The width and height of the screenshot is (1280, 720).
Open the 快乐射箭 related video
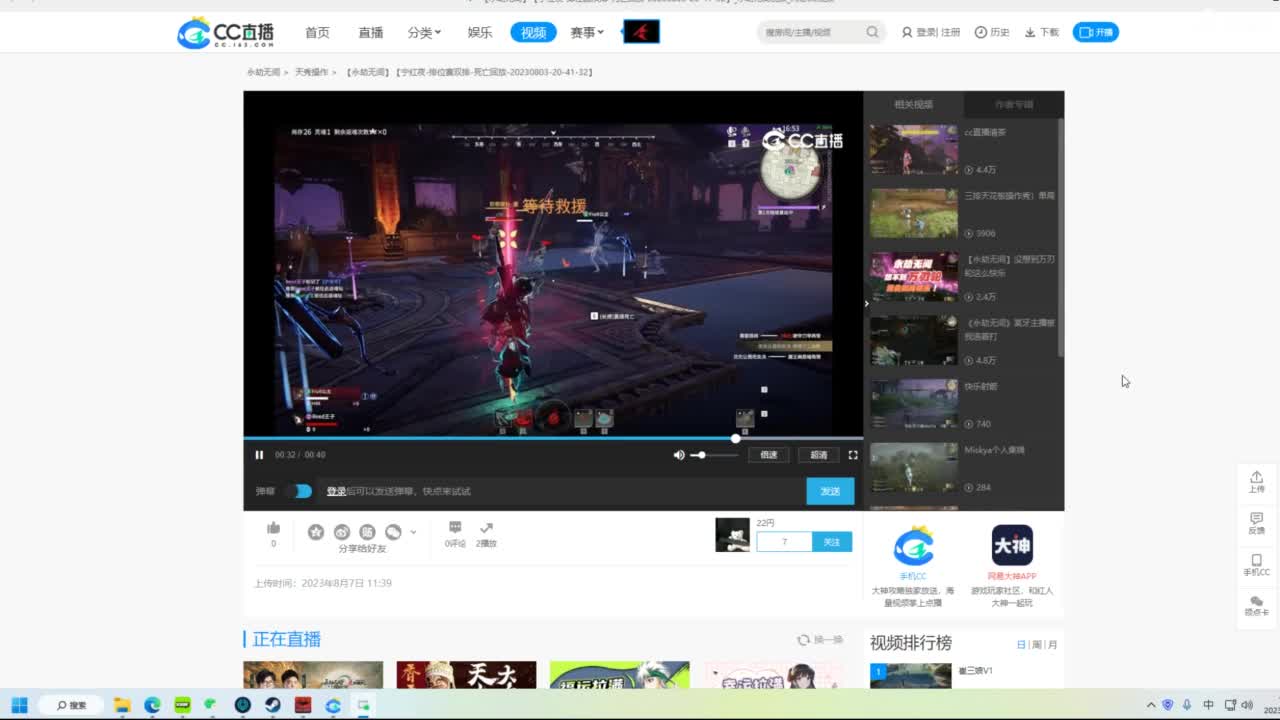coord(963,404)
